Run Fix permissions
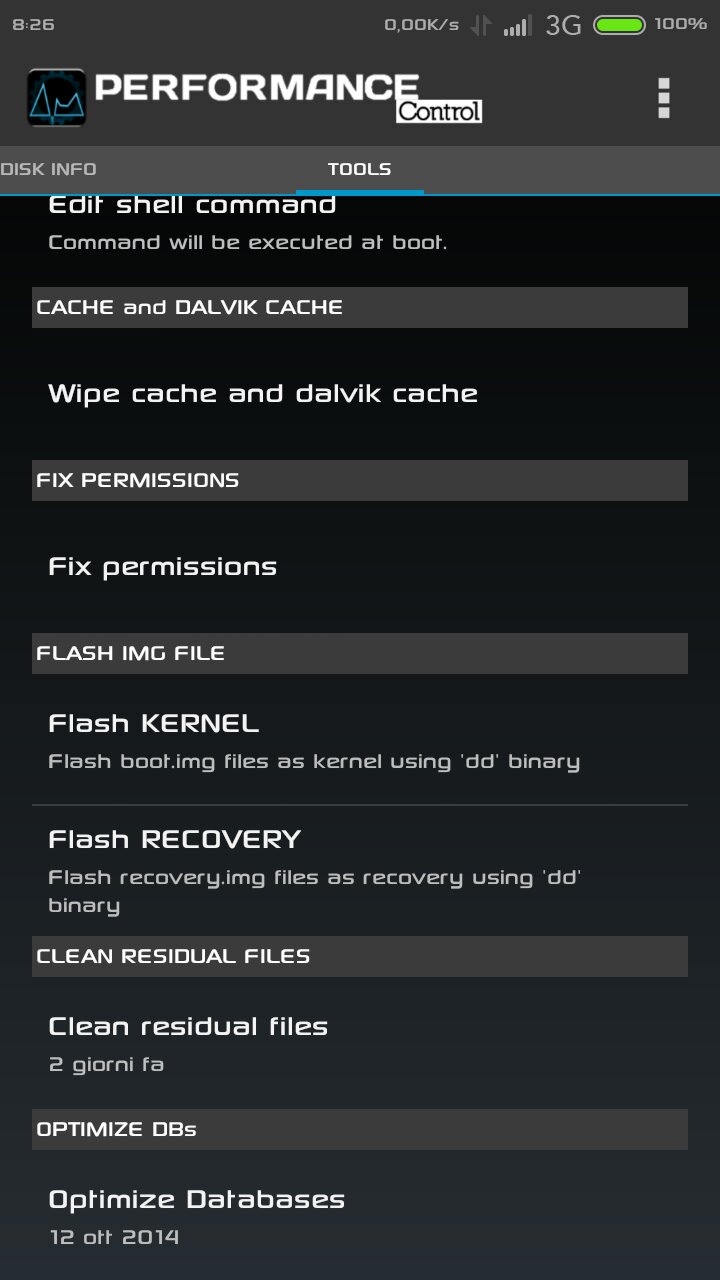 [x=360, y=567]
